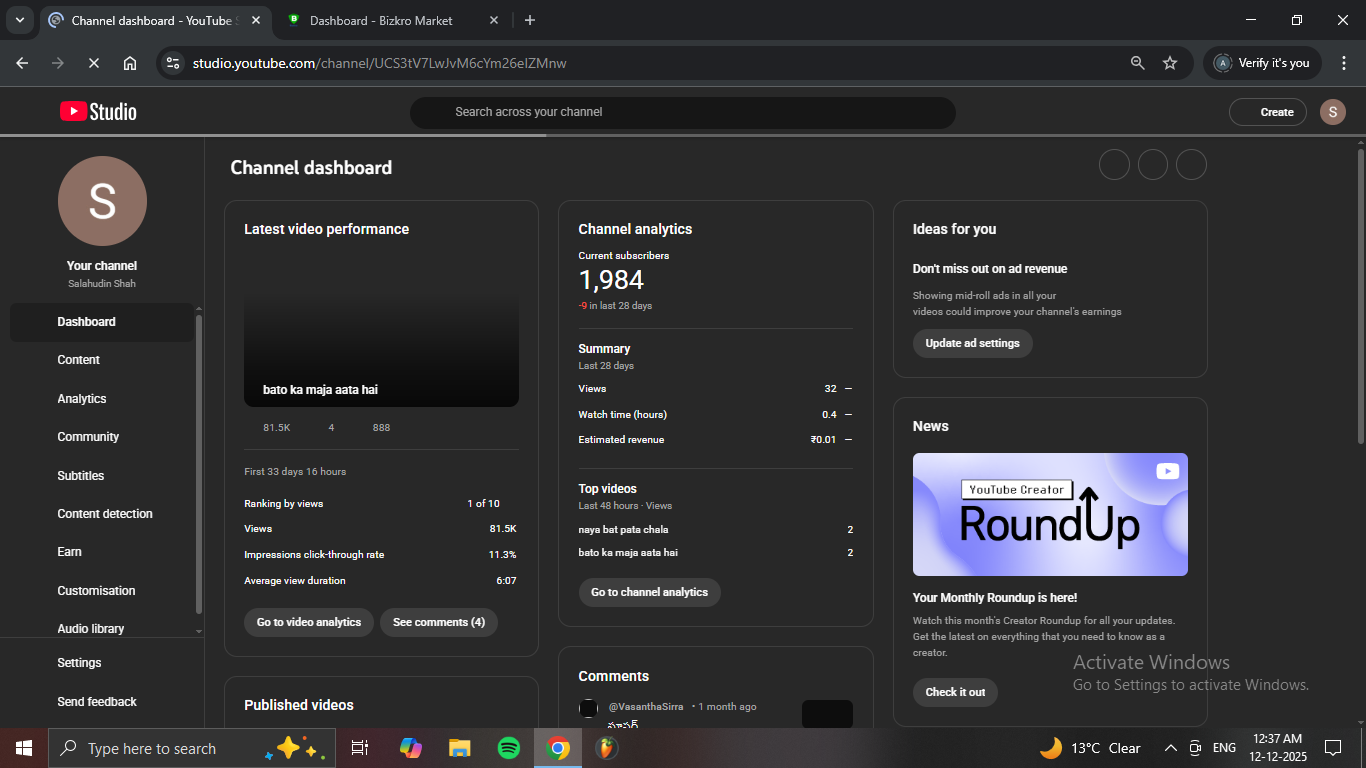This screenshot has height=768, width=1366.
Task: Launch FL Studio from the taskbar
Action: [x=606, y=748]
